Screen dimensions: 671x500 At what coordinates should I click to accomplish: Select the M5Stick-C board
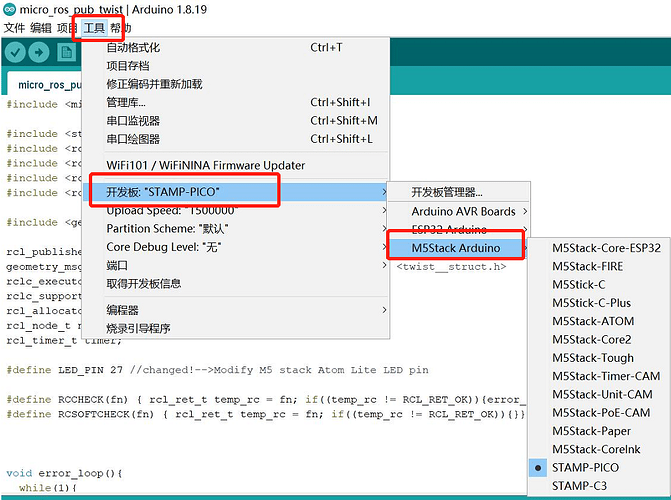(599, 285)
